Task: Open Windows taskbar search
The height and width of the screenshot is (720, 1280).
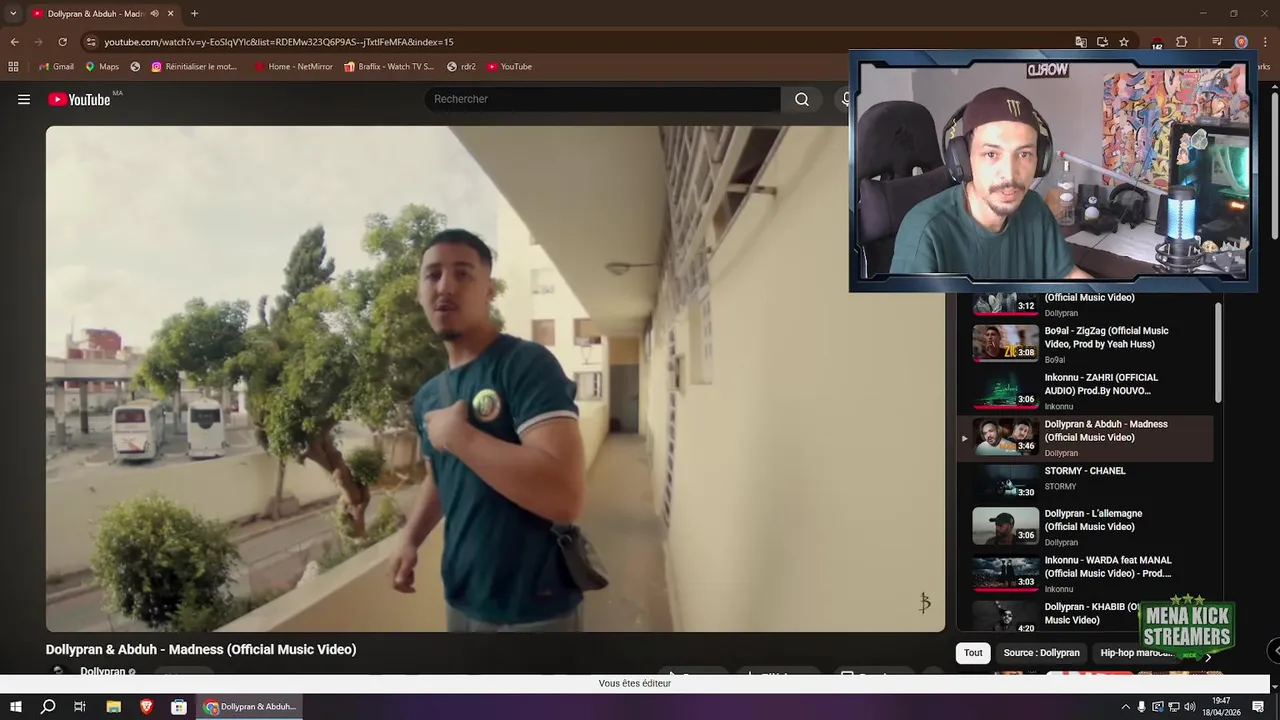Action: point(48,707)
